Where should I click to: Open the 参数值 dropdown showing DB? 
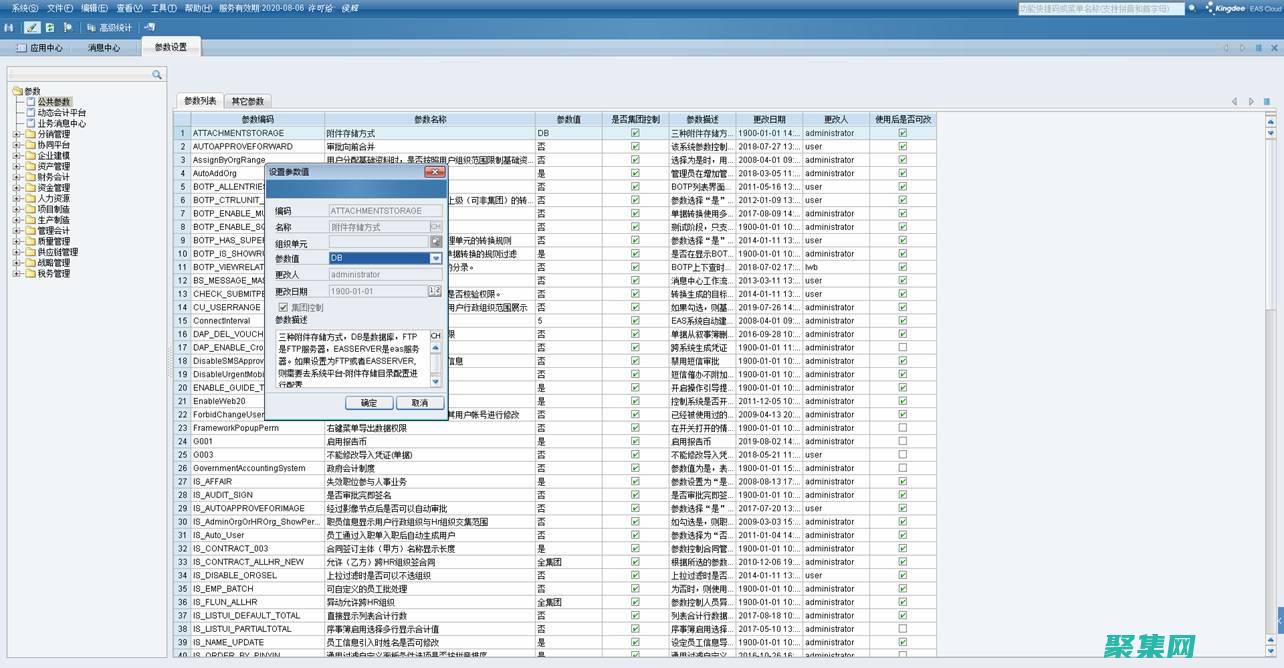coord(436,258)
